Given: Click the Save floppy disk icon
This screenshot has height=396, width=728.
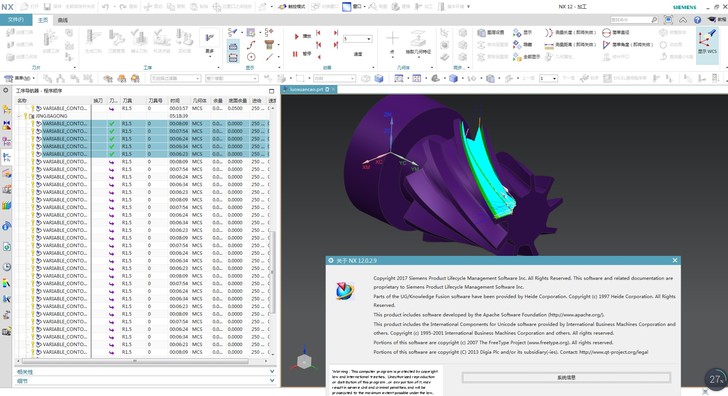Looking at the screenshot, I should [47, 6].
